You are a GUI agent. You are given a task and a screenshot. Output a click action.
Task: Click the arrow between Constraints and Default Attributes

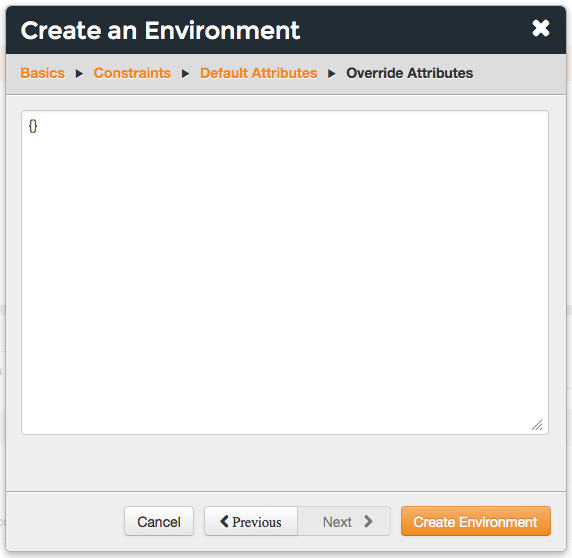coord(185,74)
